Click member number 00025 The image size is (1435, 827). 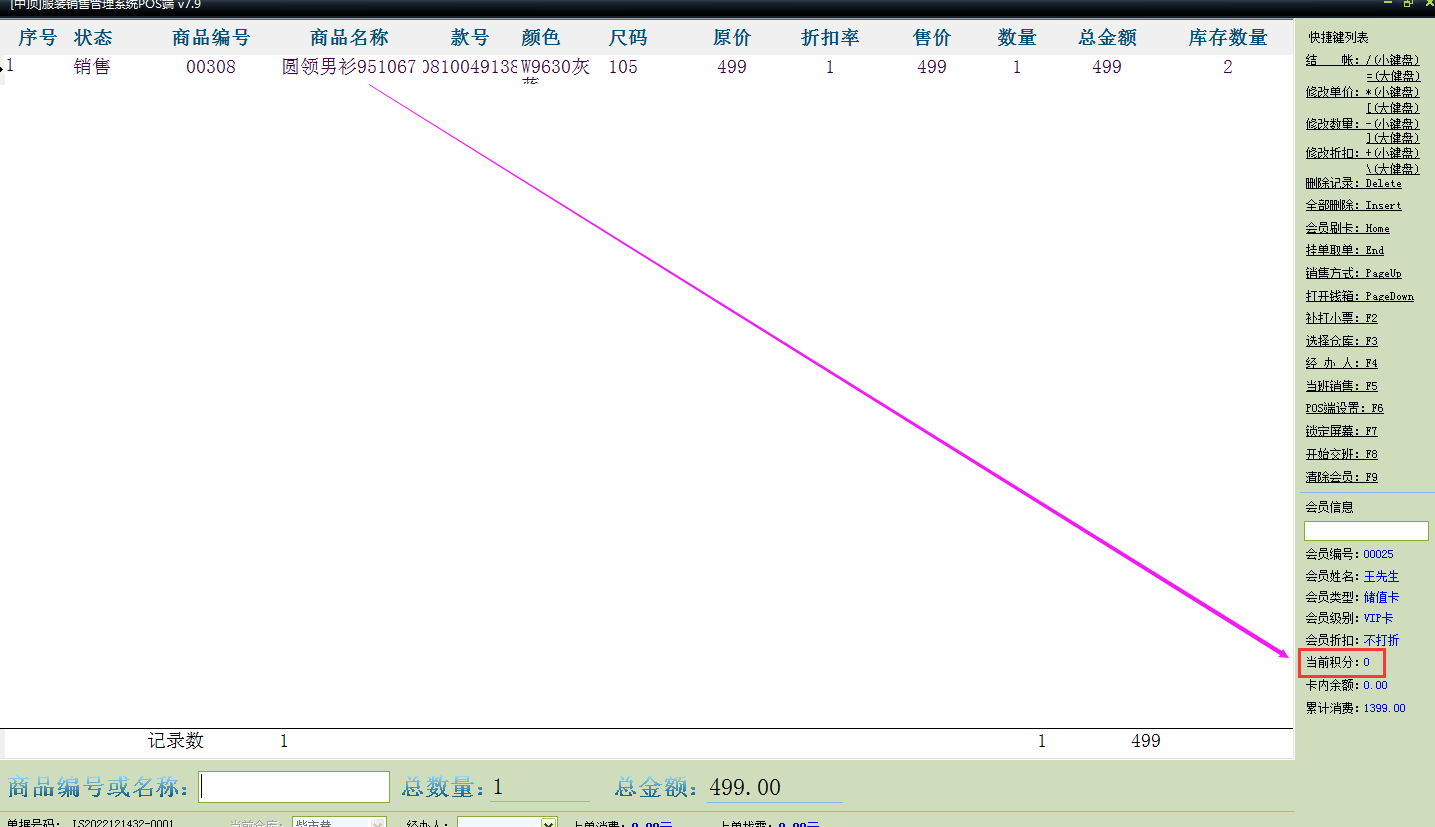click(1378, 554)
